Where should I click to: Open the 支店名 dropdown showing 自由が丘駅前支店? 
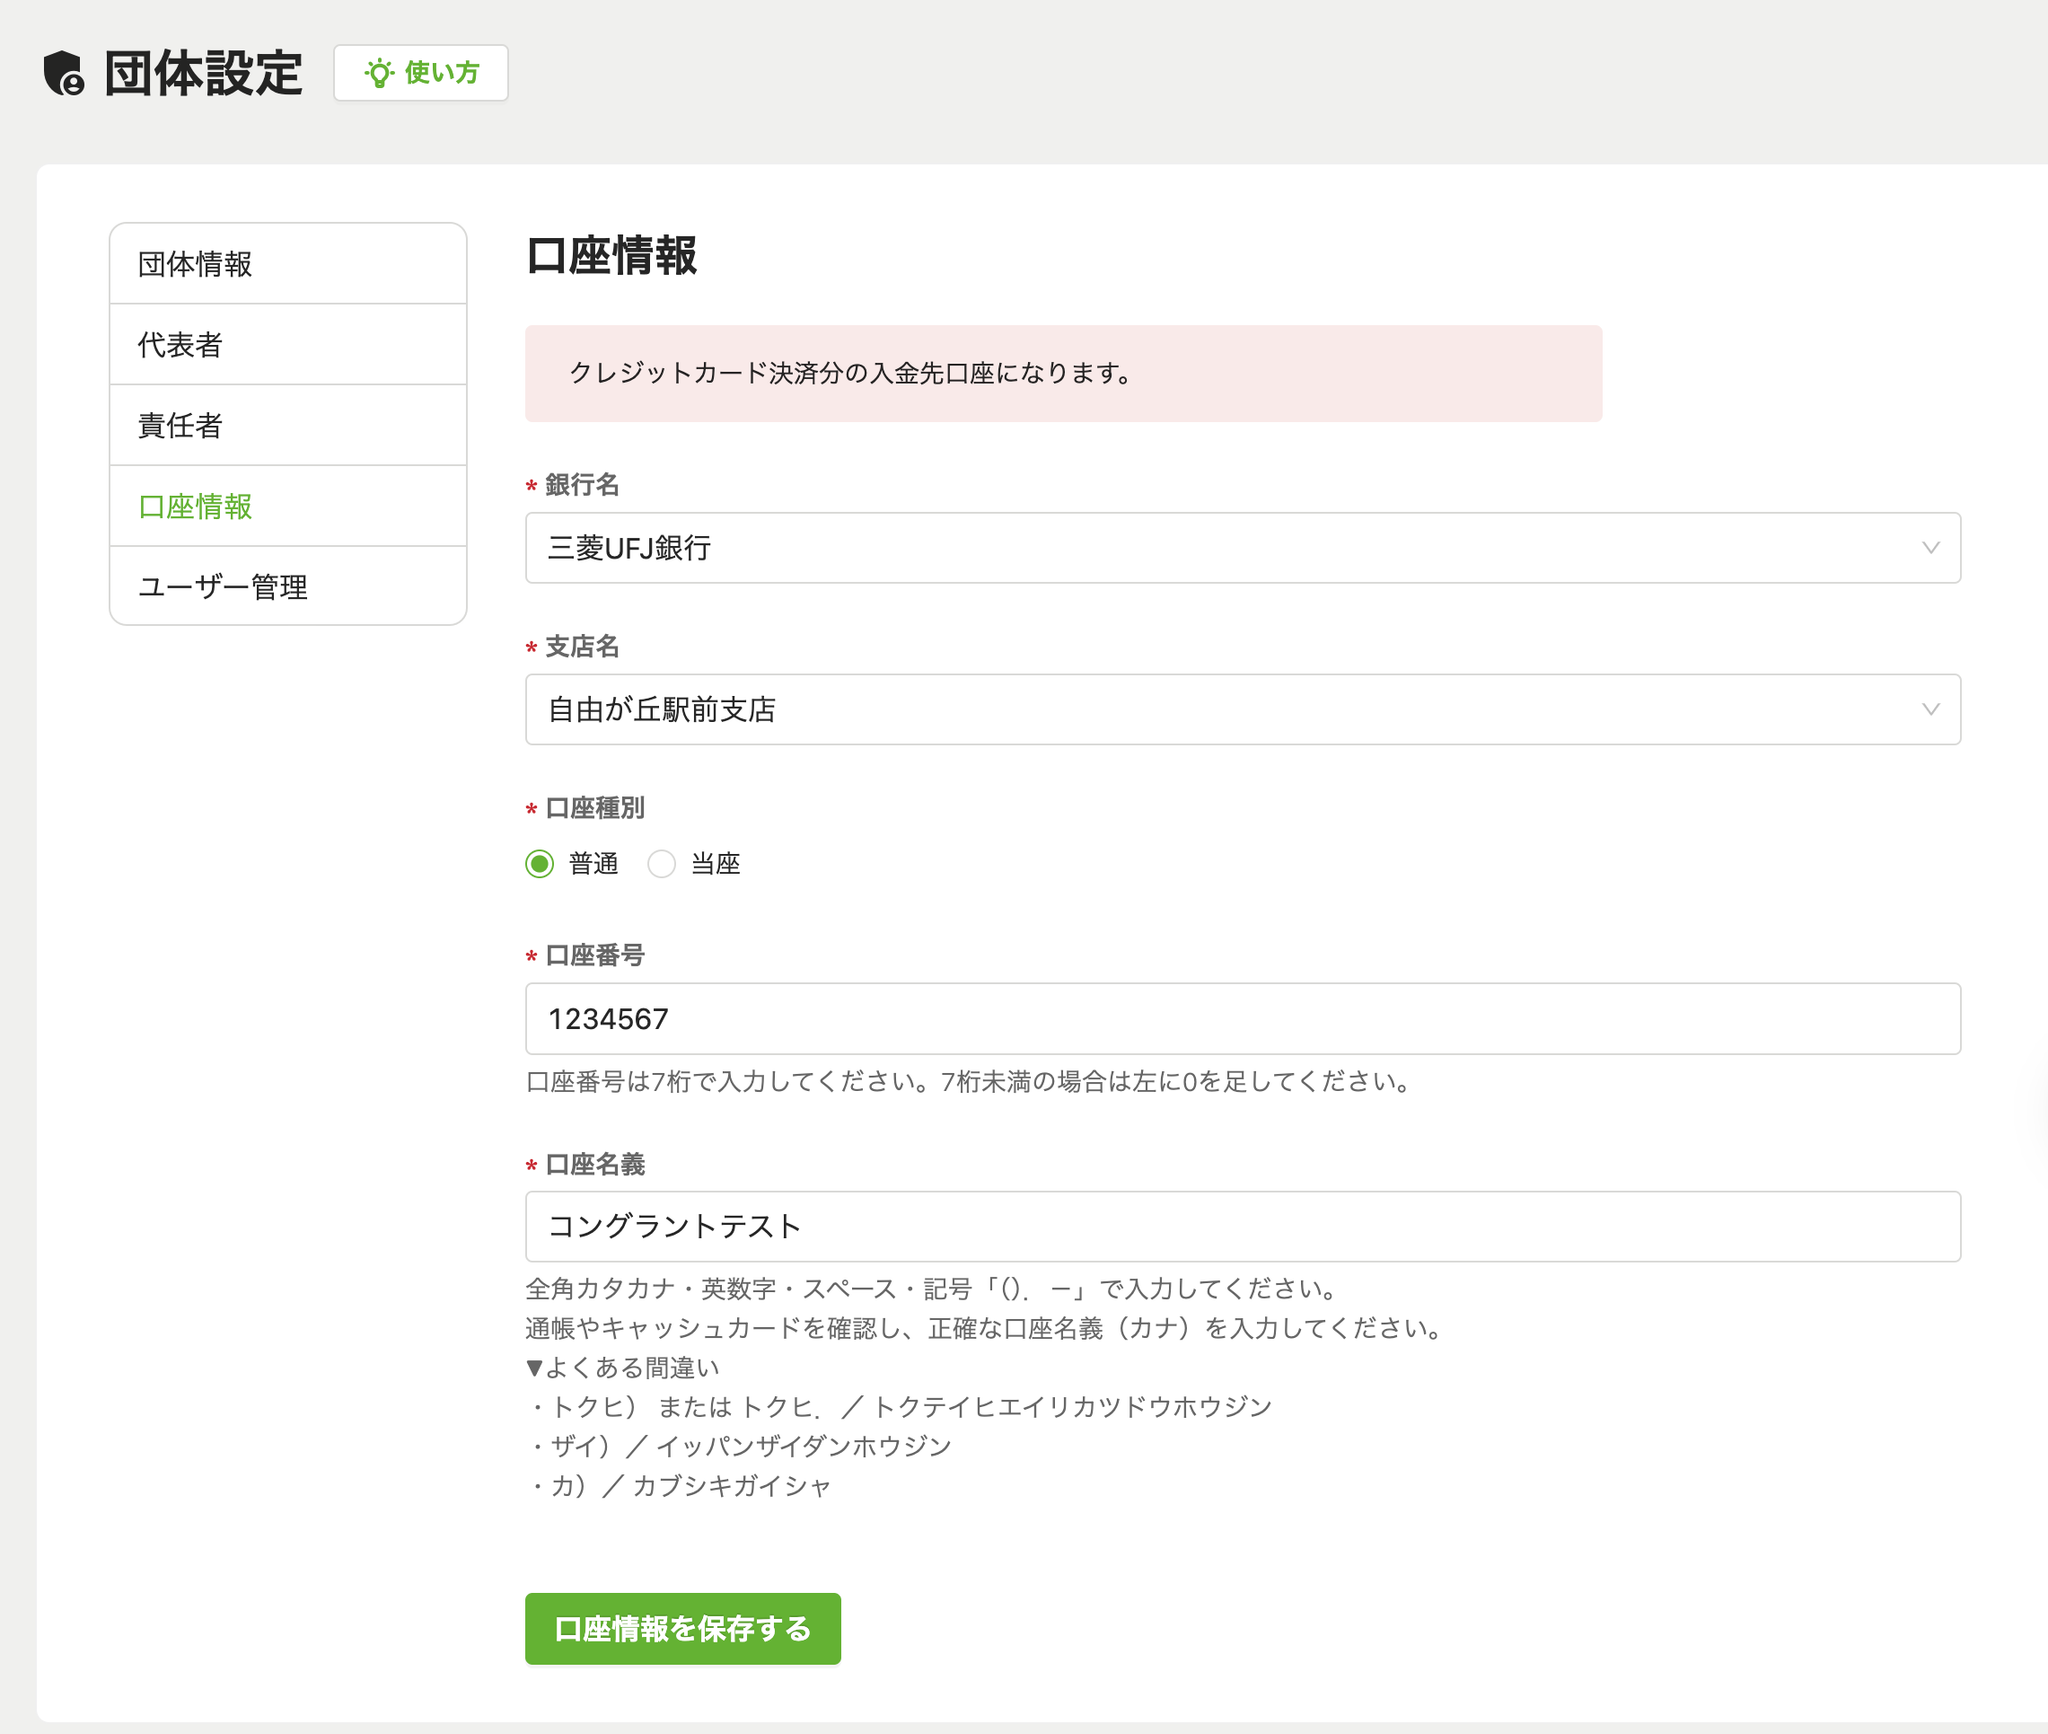click(x=1243, y=709)
